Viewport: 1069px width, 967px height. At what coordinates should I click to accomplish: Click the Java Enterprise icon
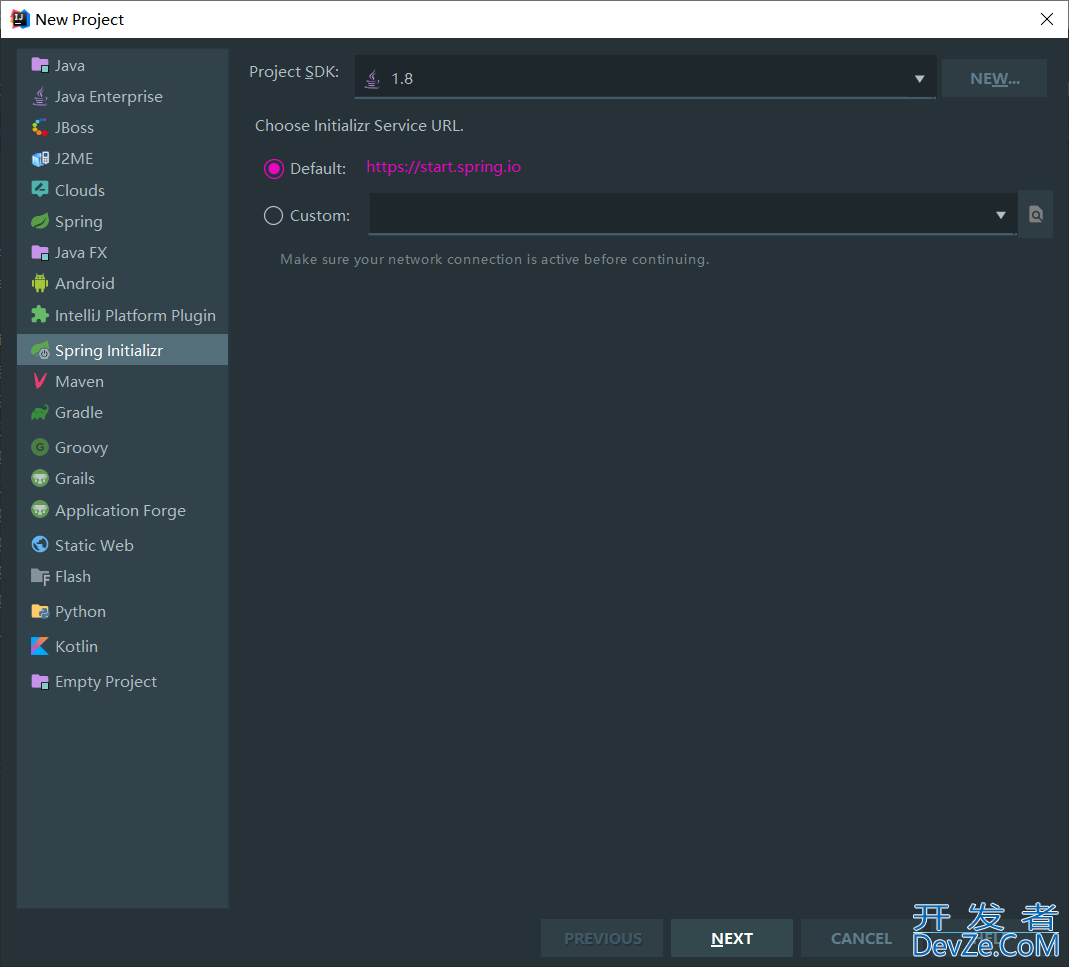coord(40,96)
